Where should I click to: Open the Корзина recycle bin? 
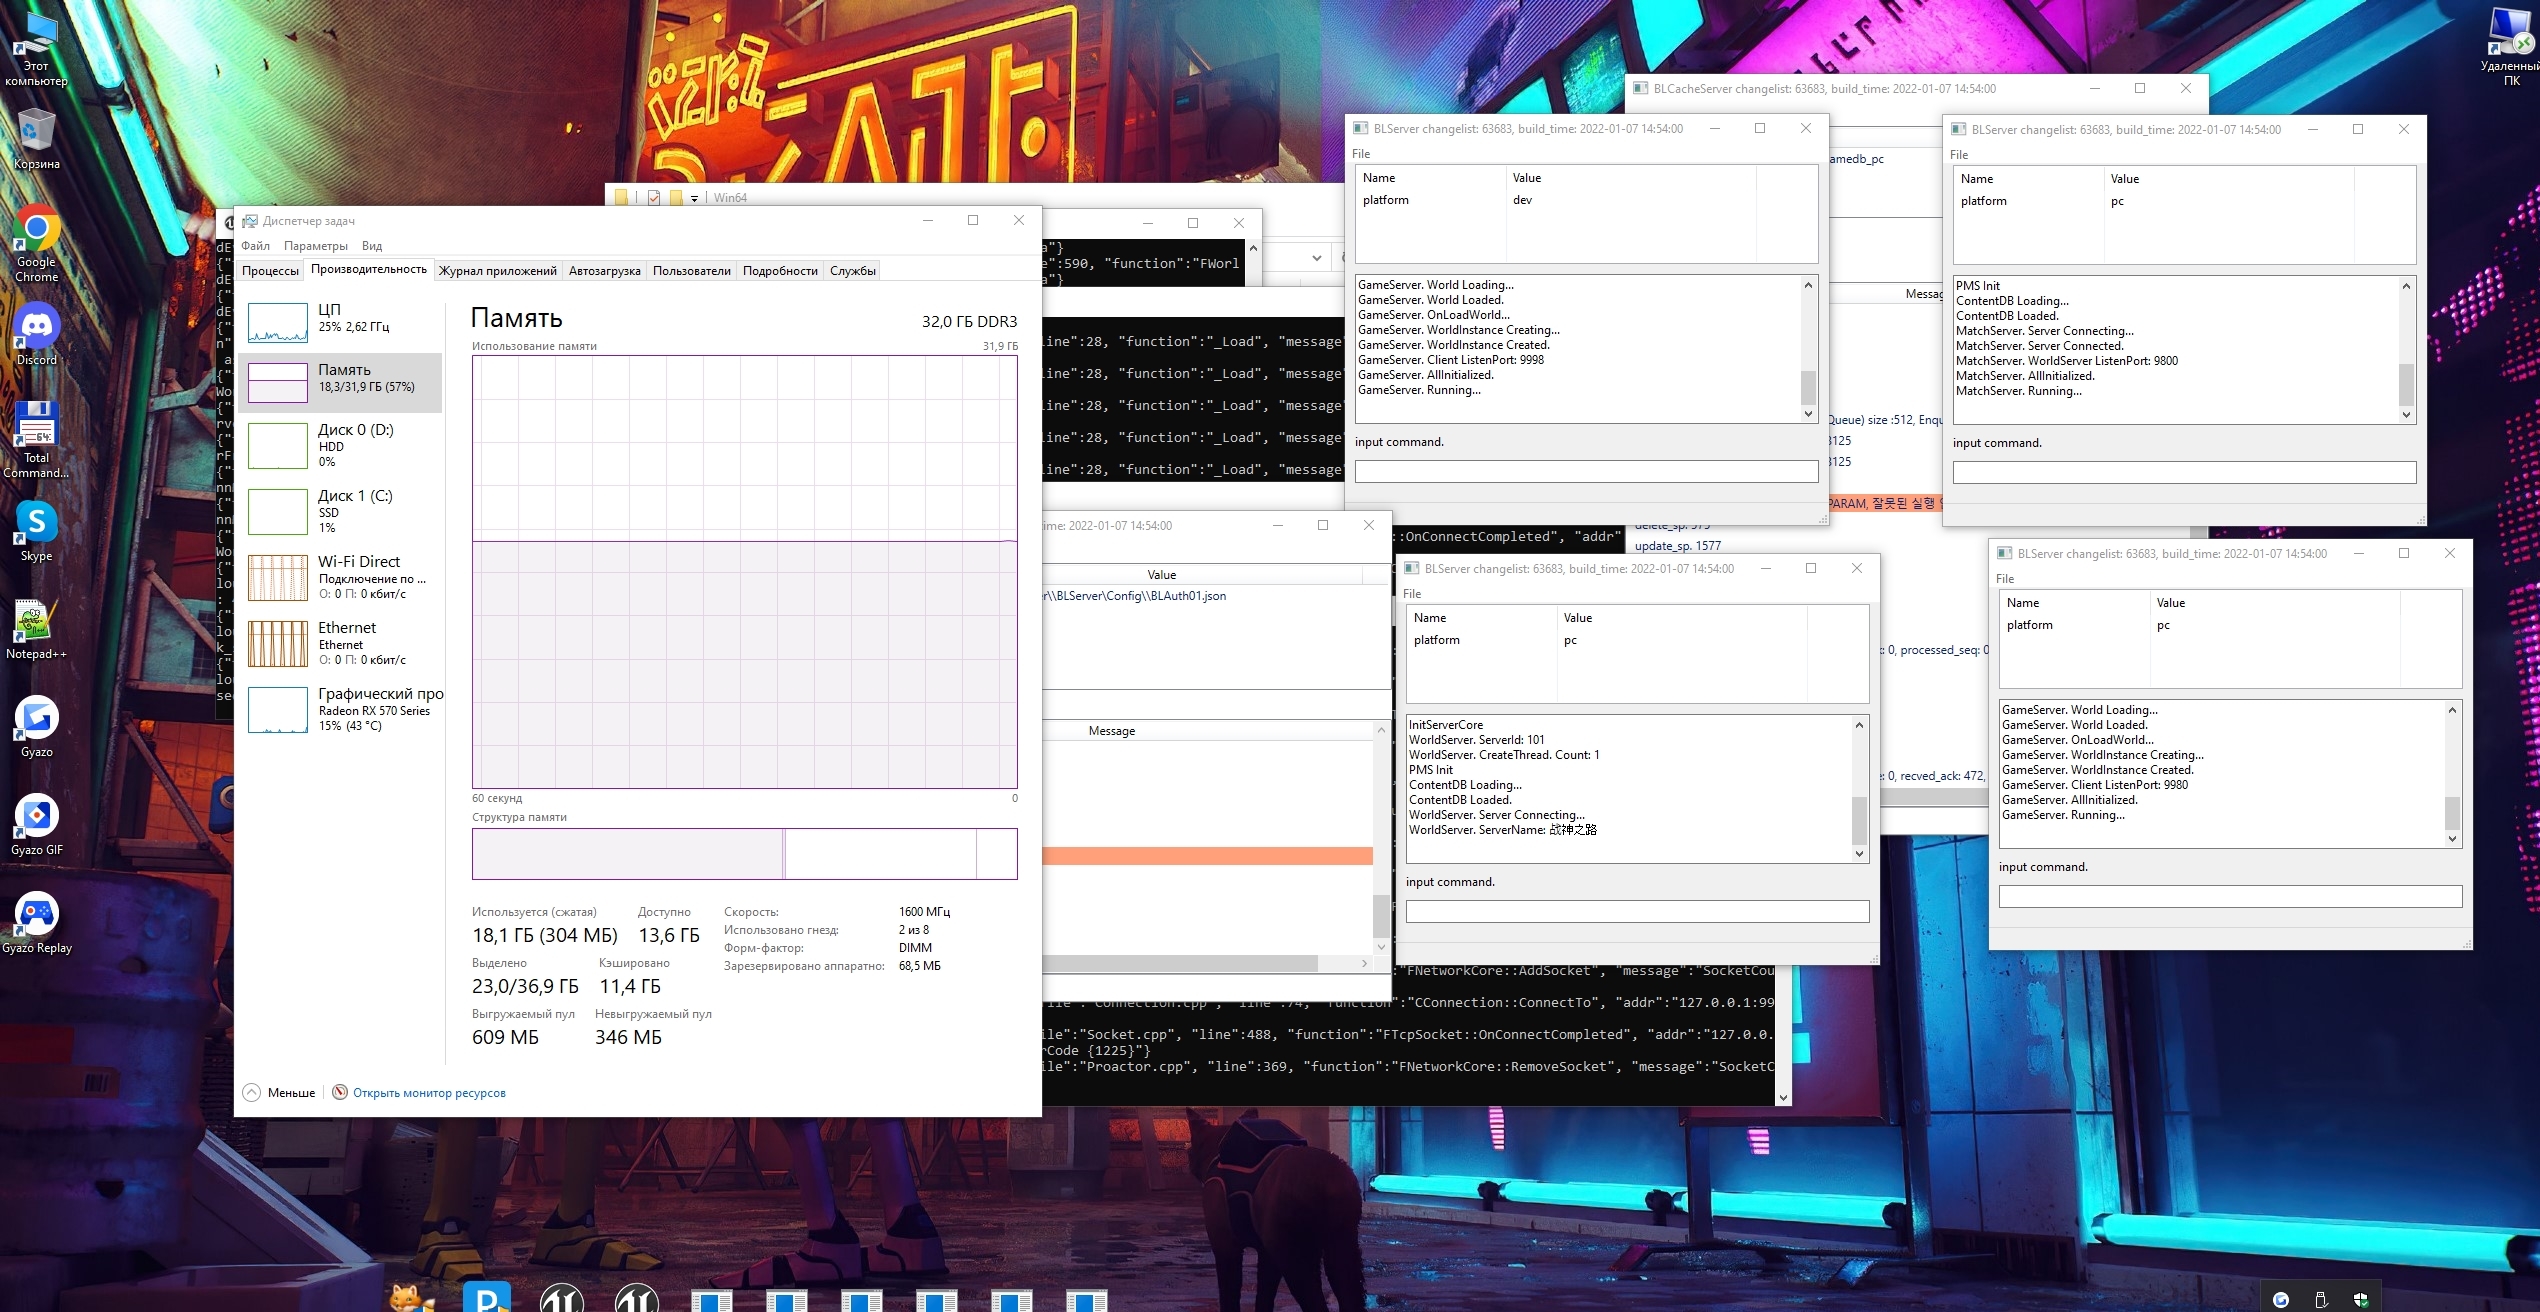36,128
